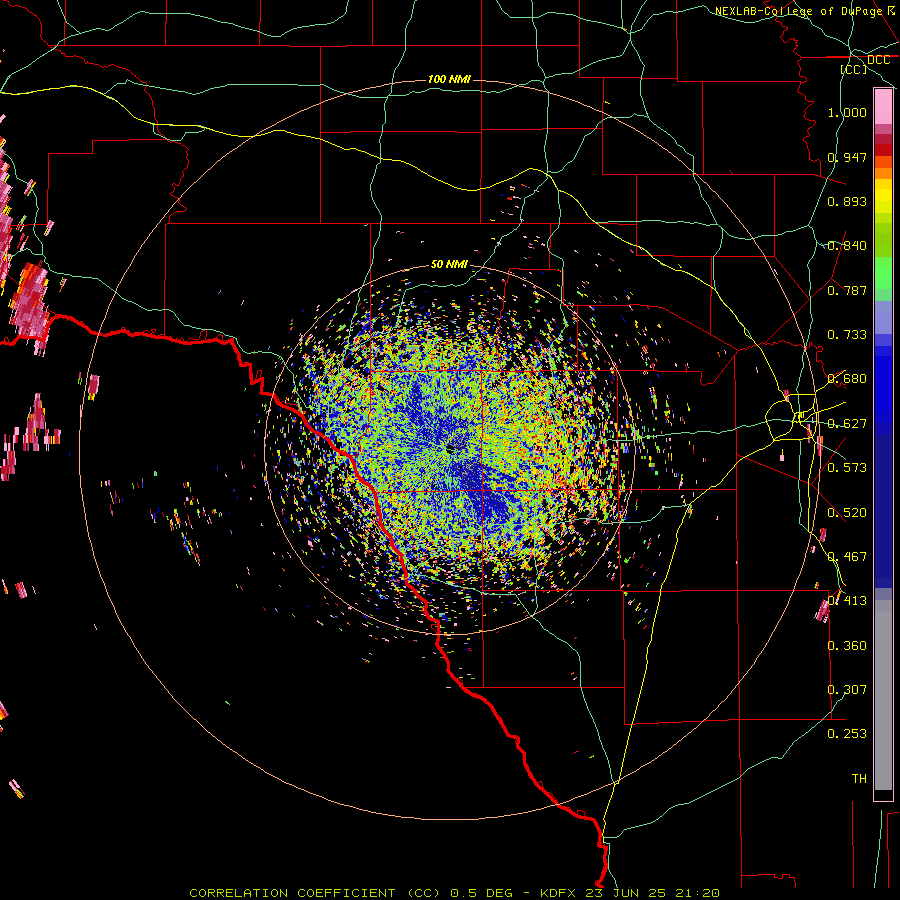Click the NEXLAB-College of DuPage label
This screenshot has width=900, height=900.
tap(798, 11)
